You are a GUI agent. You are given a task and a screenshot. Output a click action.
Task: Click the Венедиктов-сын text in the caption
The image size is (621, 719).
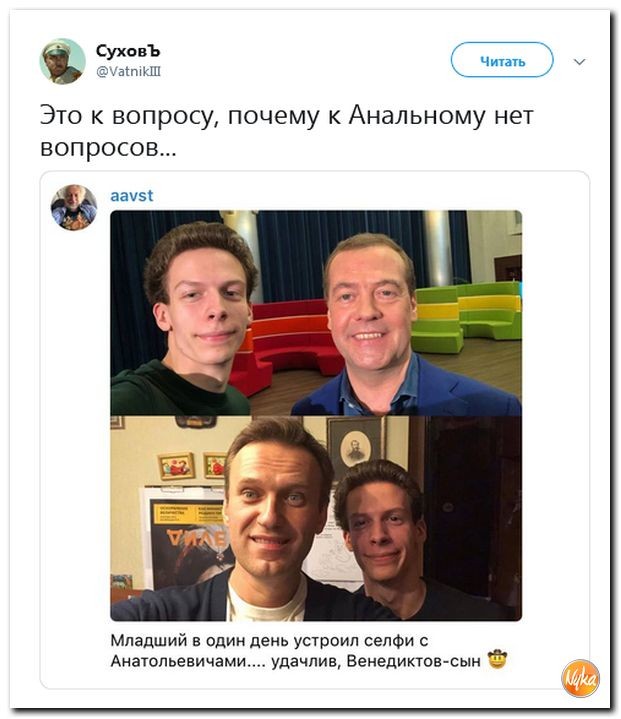point(414,661)
